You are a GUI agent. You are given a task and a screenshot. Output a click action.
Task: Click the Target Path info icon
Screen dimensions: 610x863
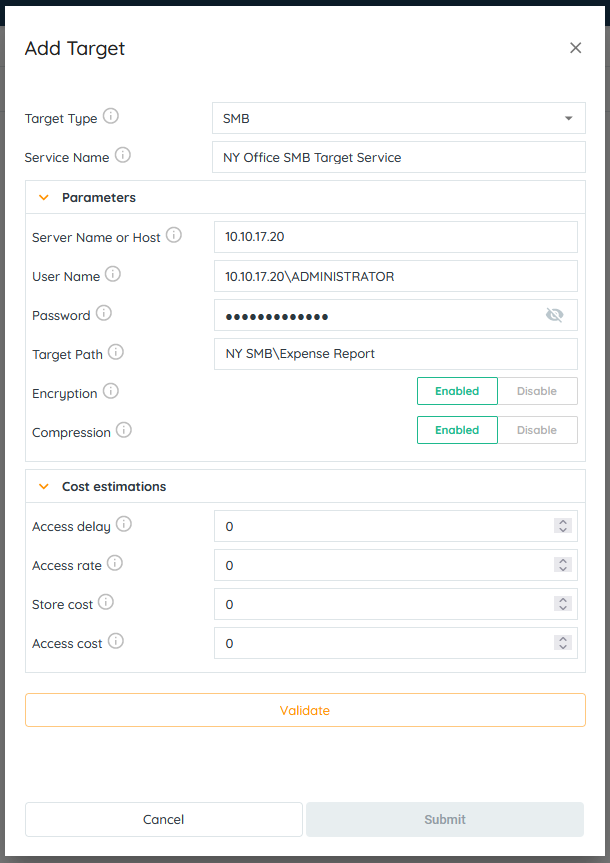116,352
